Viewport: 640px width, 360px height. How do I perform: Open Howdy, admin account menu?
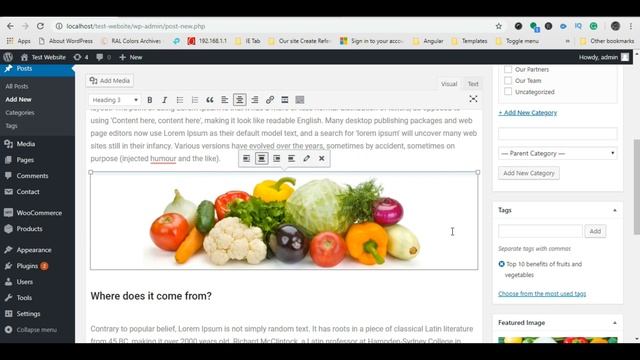[604, 57]
